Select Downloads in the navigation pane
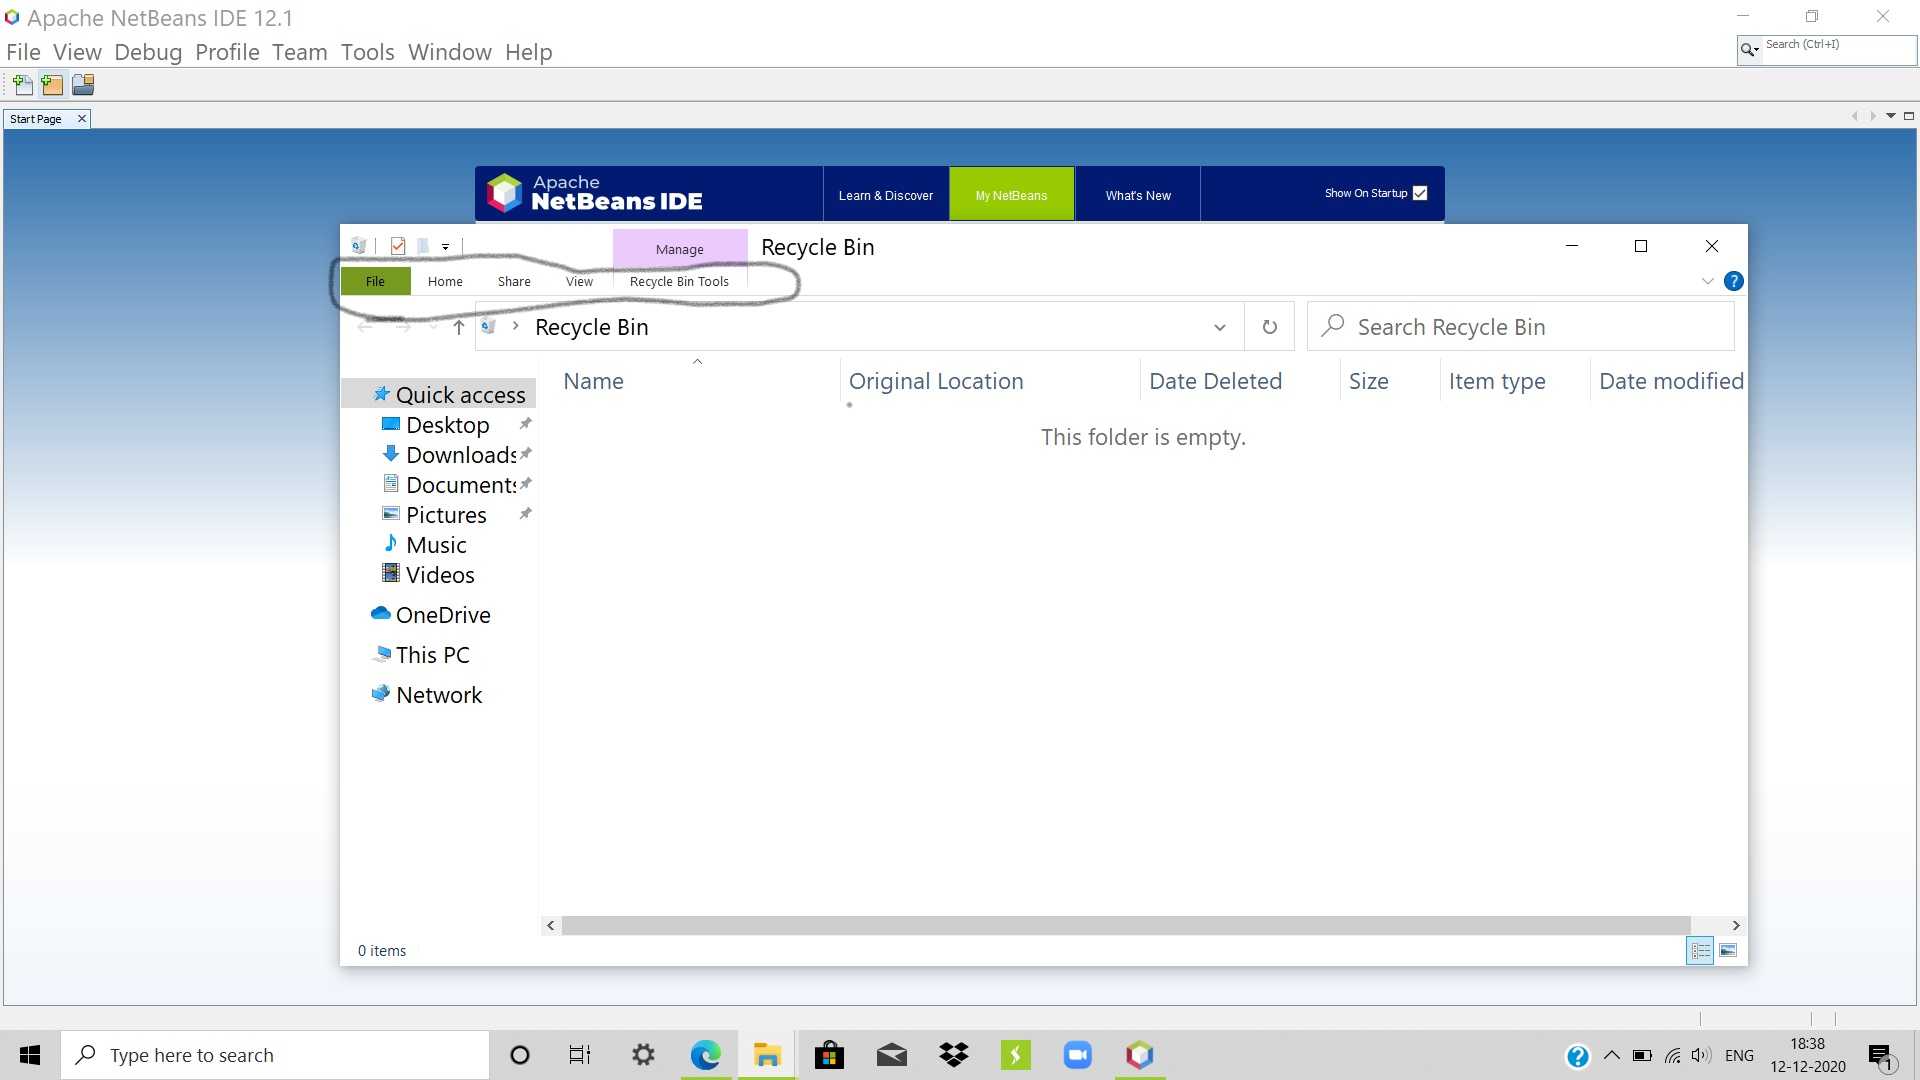This screenshot has height=1080, width=1920. click(461, 455)
